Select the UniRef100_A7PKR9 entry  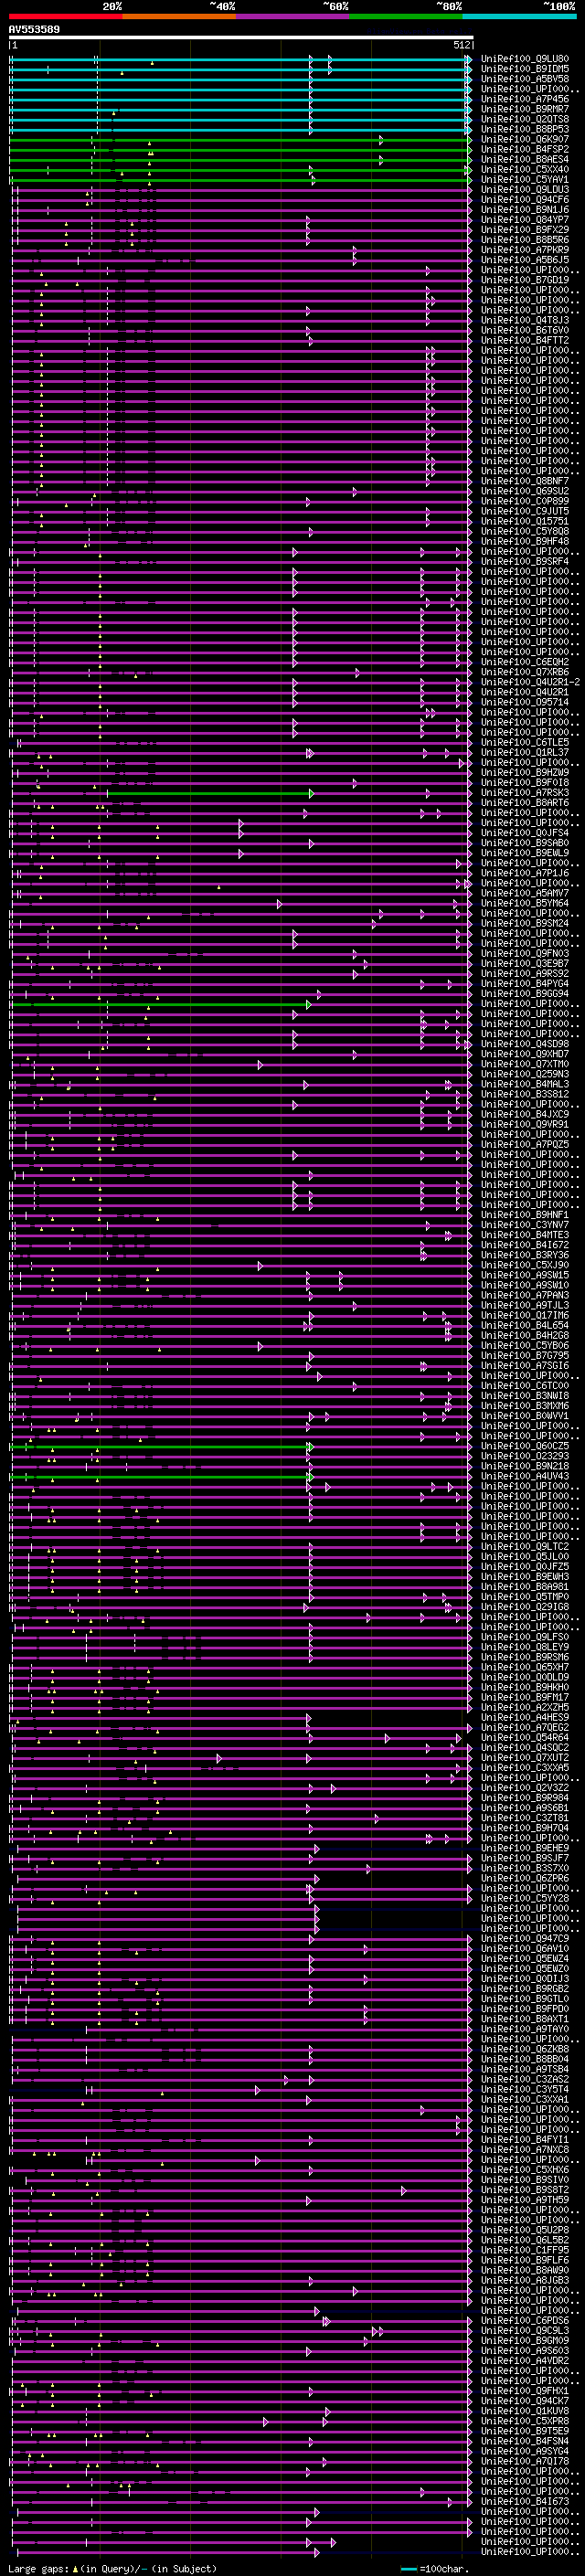525,250
